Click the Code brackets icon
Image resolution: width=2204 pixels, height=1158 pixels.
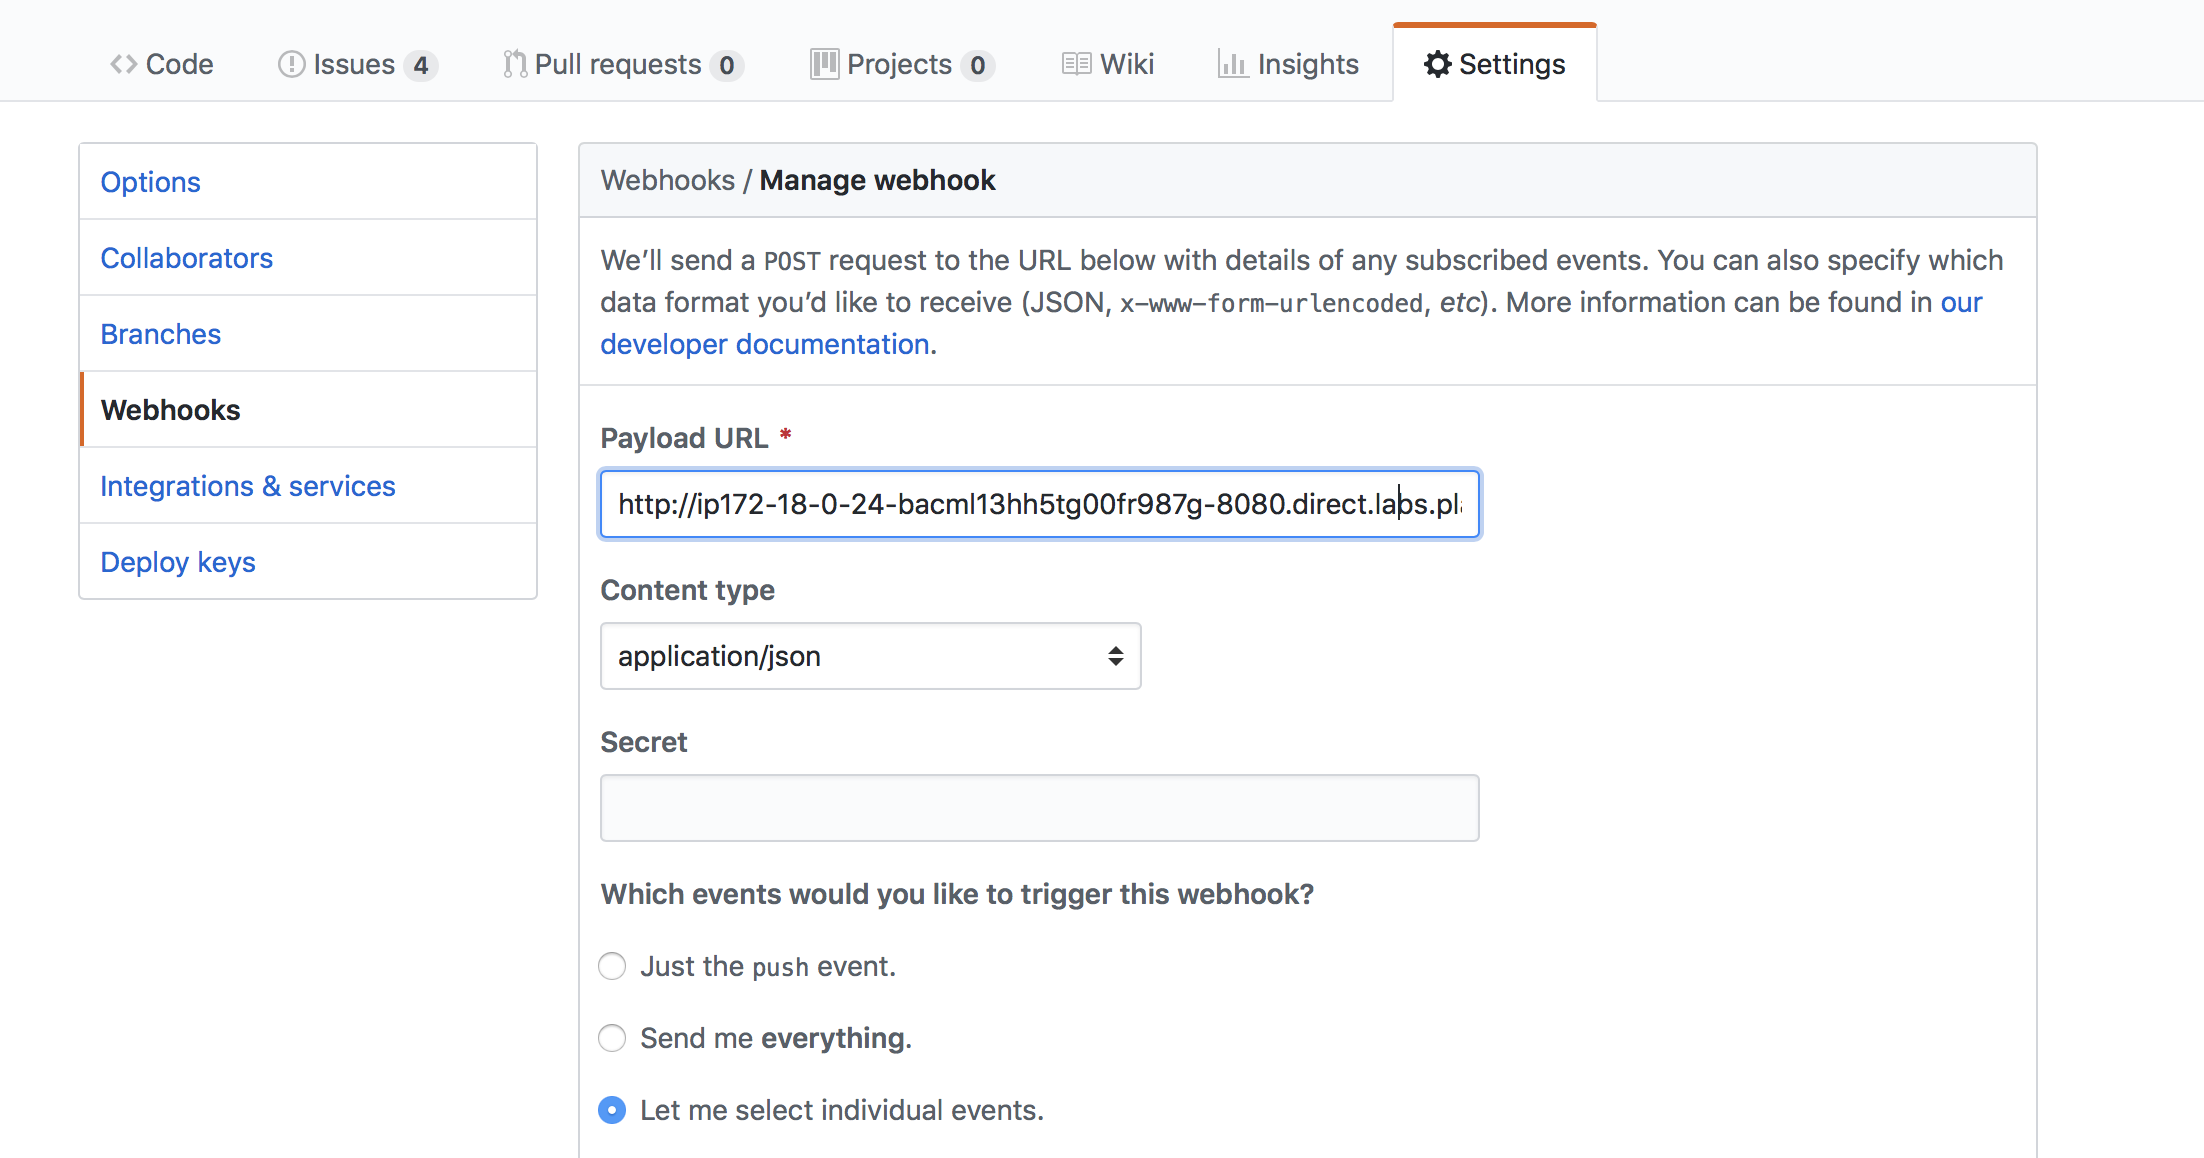tap(123, 64)
